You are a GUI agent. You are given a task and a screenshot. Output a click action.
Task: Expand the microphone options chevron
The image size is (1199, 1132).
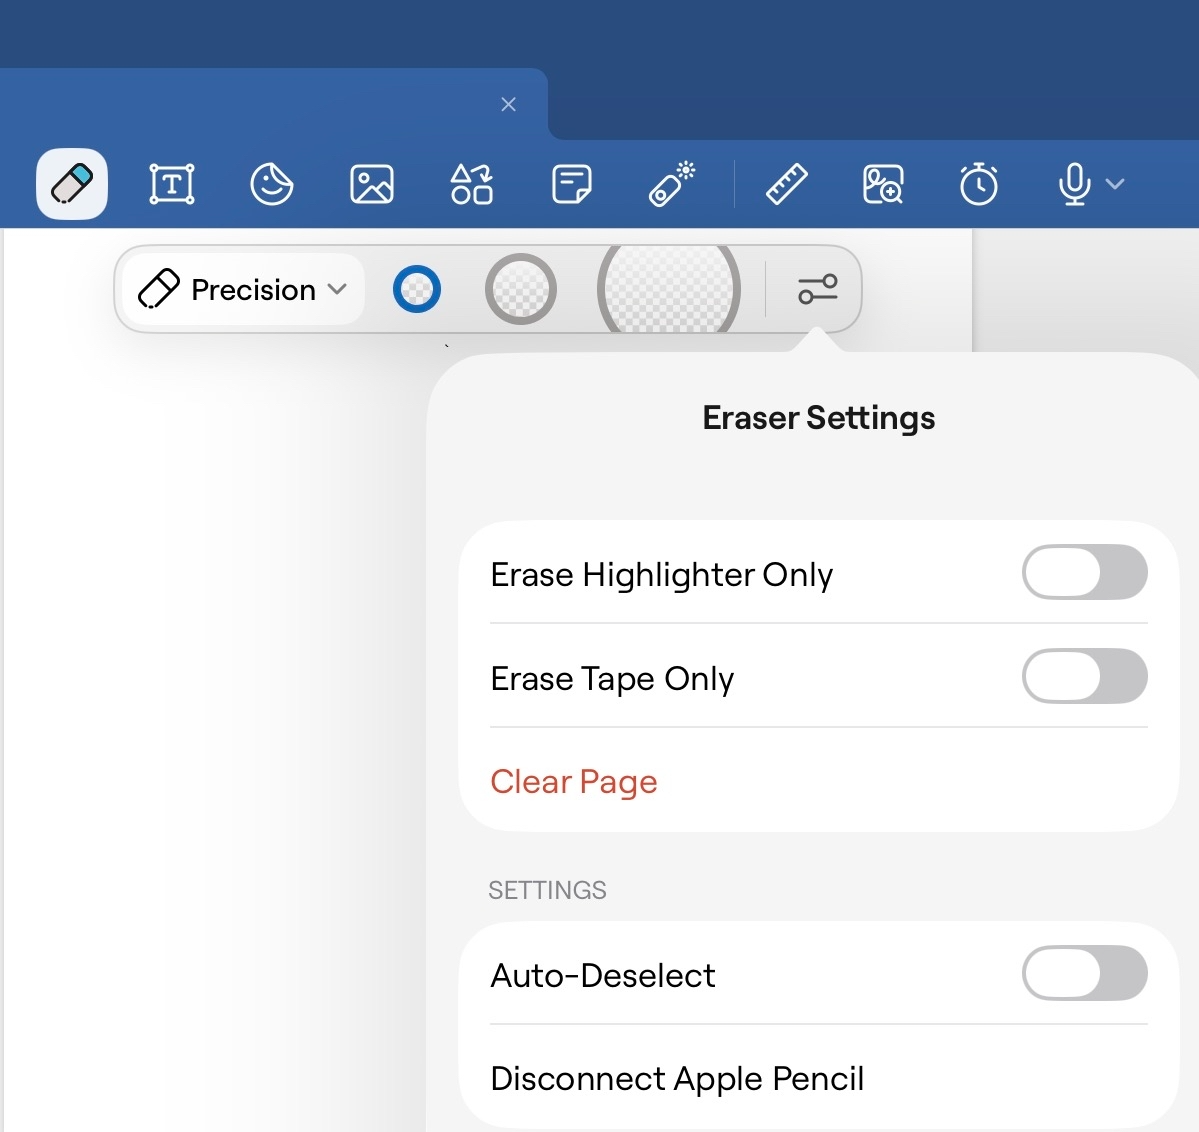tap(1116, 184)
